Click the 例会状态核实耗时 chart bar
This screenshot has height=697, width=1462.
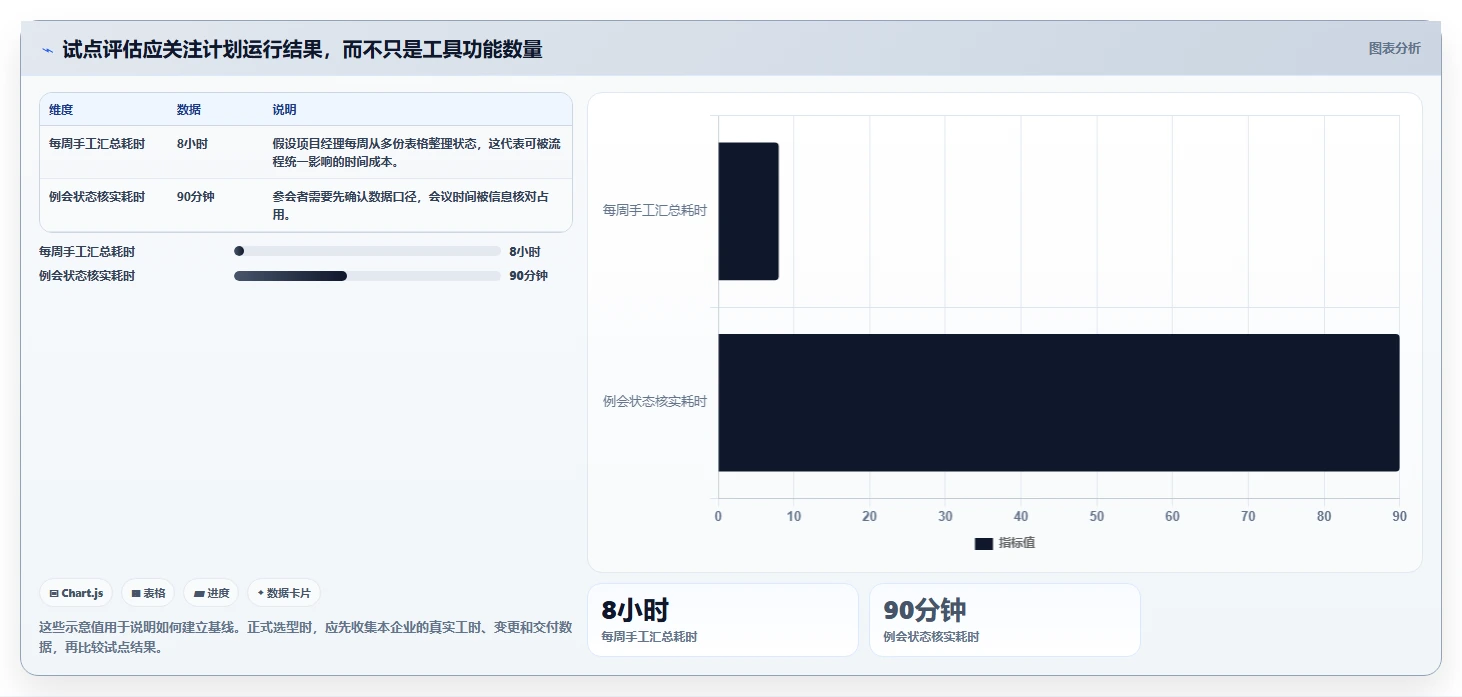(1058, 402)
